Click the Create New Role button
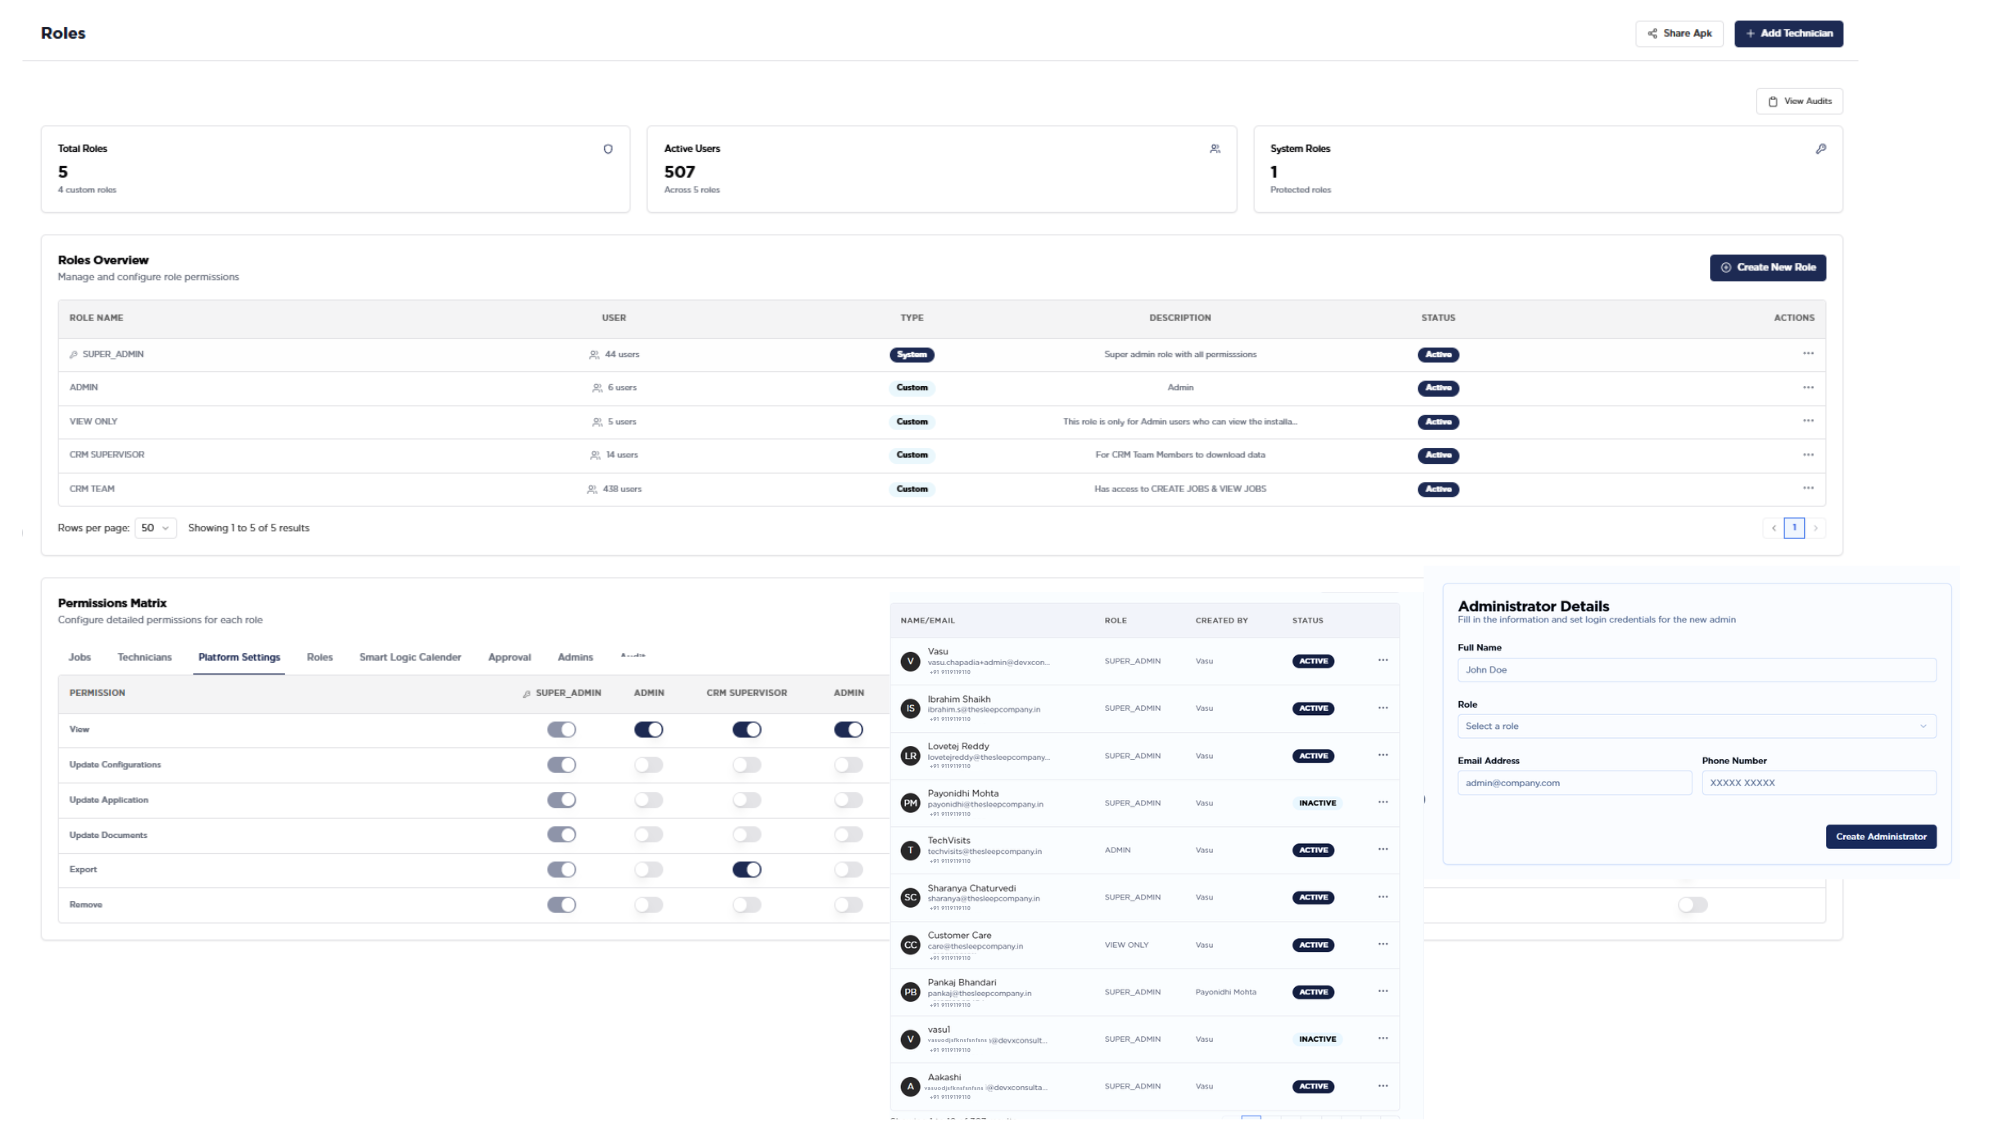Viewport: 2000px width, 1137px height. pyautogui.click(x=1768, y=268)
